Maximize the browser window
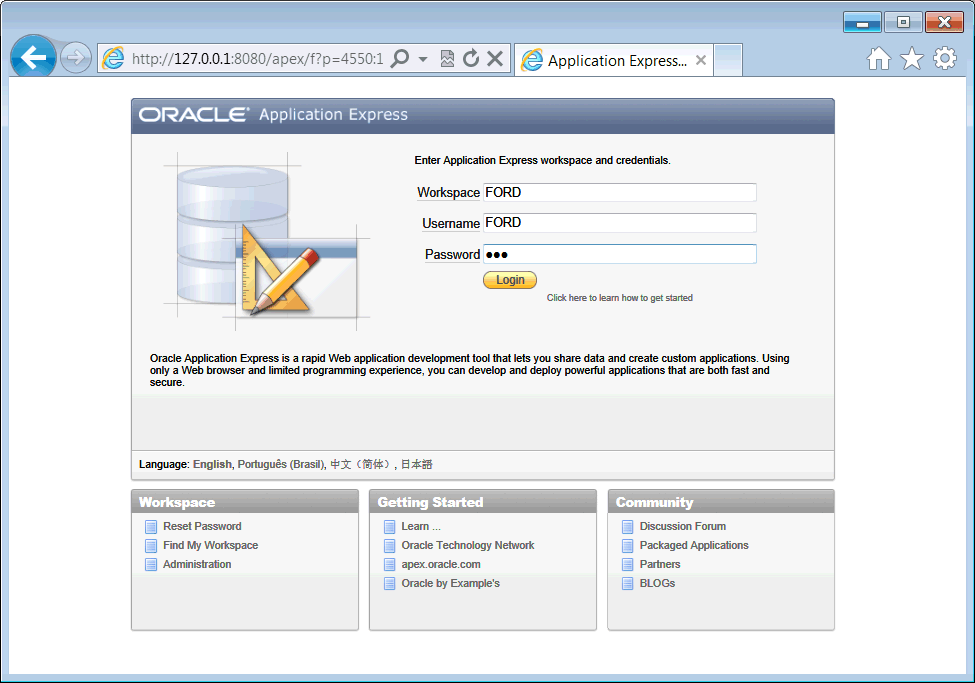The image size is (975, 683). 903,22
